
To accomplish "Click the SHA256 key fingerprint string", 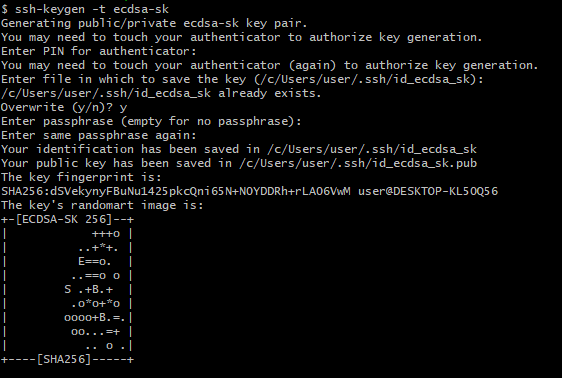I will tap(176, 191).
